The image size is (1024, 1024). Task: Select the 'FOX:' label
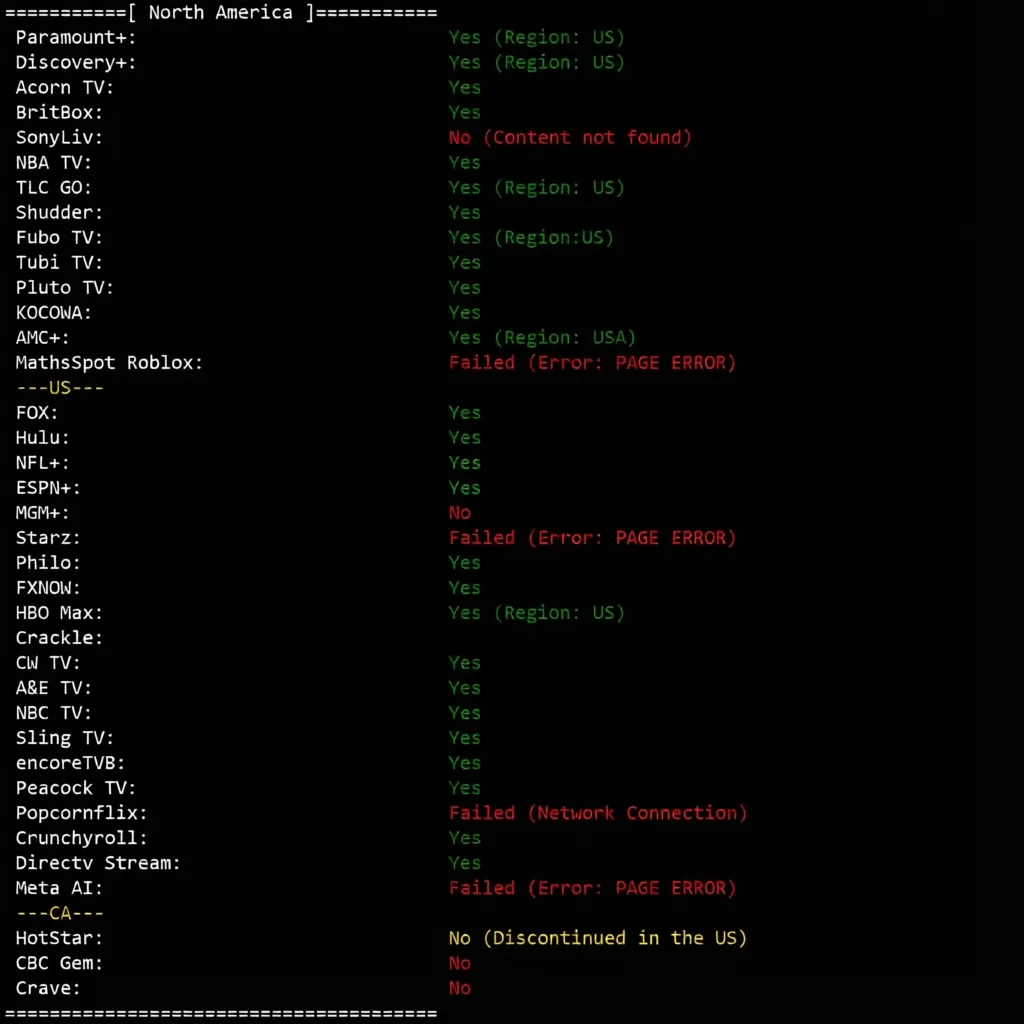(x=37, y=413)
